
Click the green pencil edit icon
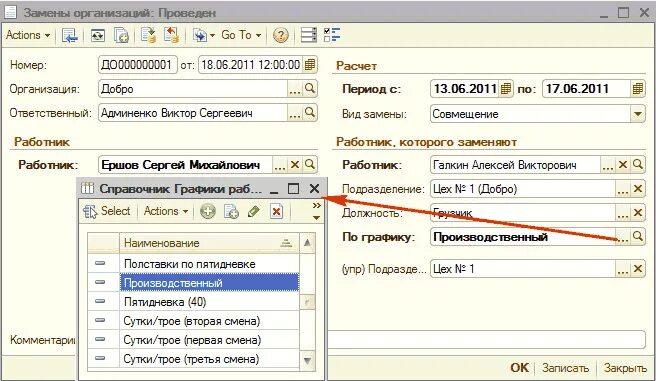pyautogui.click(x=254, y=212)
